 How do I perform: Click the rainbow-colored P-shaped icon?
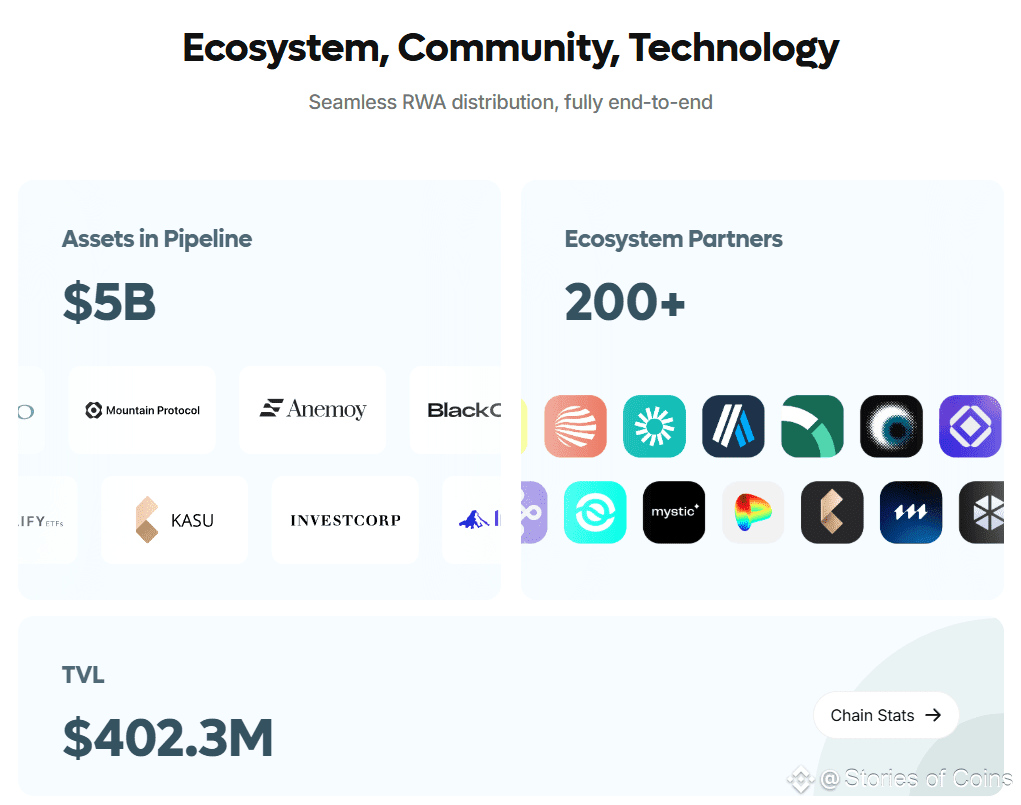click(753, 512)
